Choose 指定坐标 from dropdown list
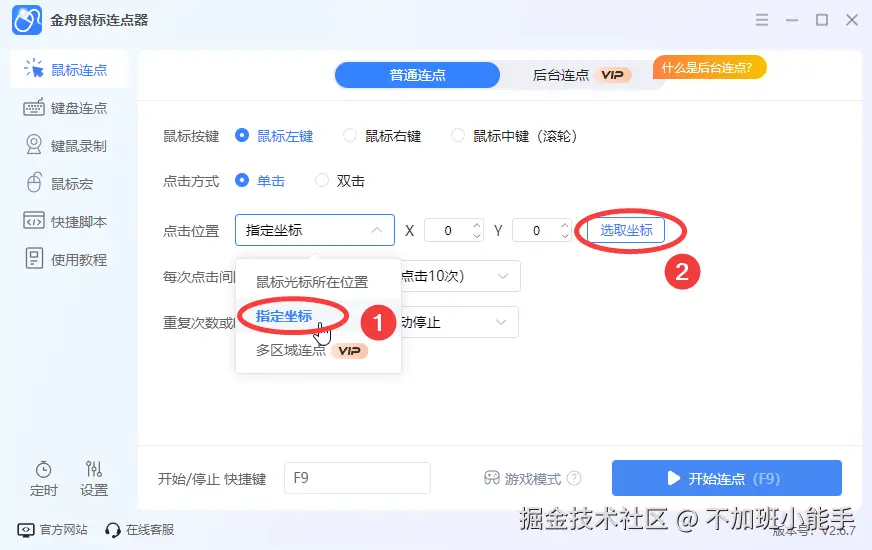 coord(284,316)
